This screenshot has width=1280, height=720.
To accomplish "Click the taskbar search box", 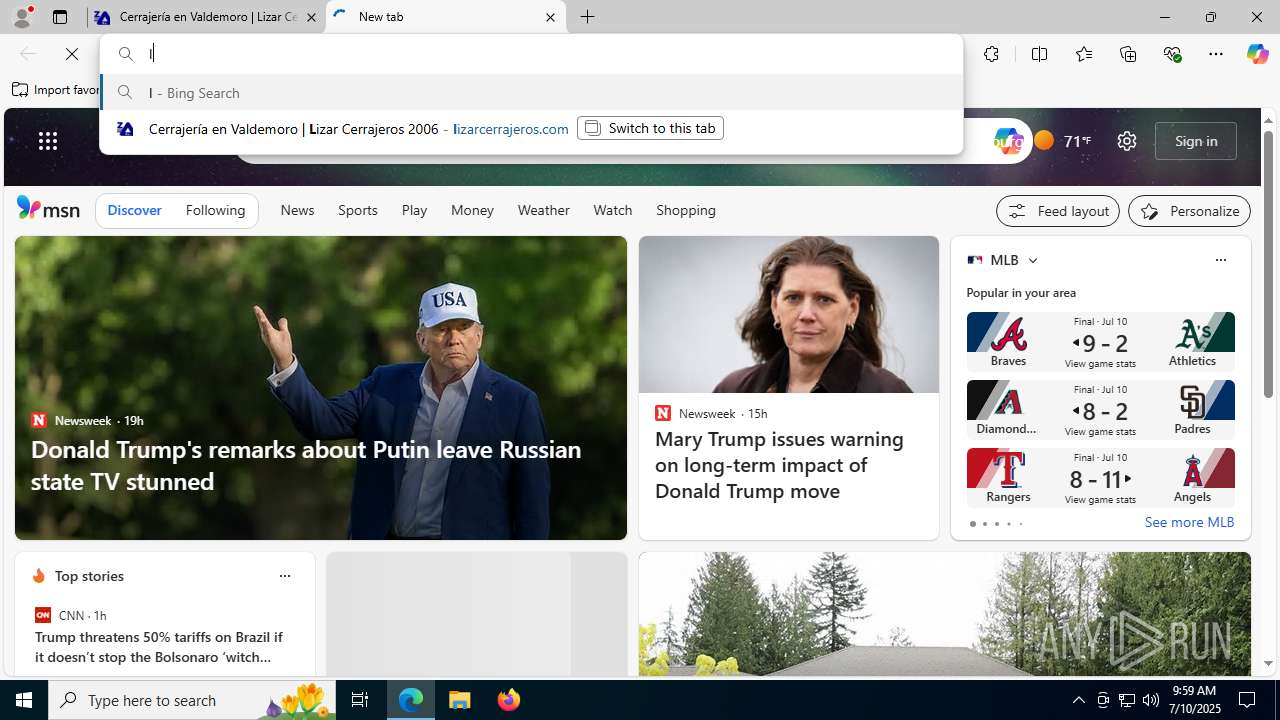I will coord(193,700).
